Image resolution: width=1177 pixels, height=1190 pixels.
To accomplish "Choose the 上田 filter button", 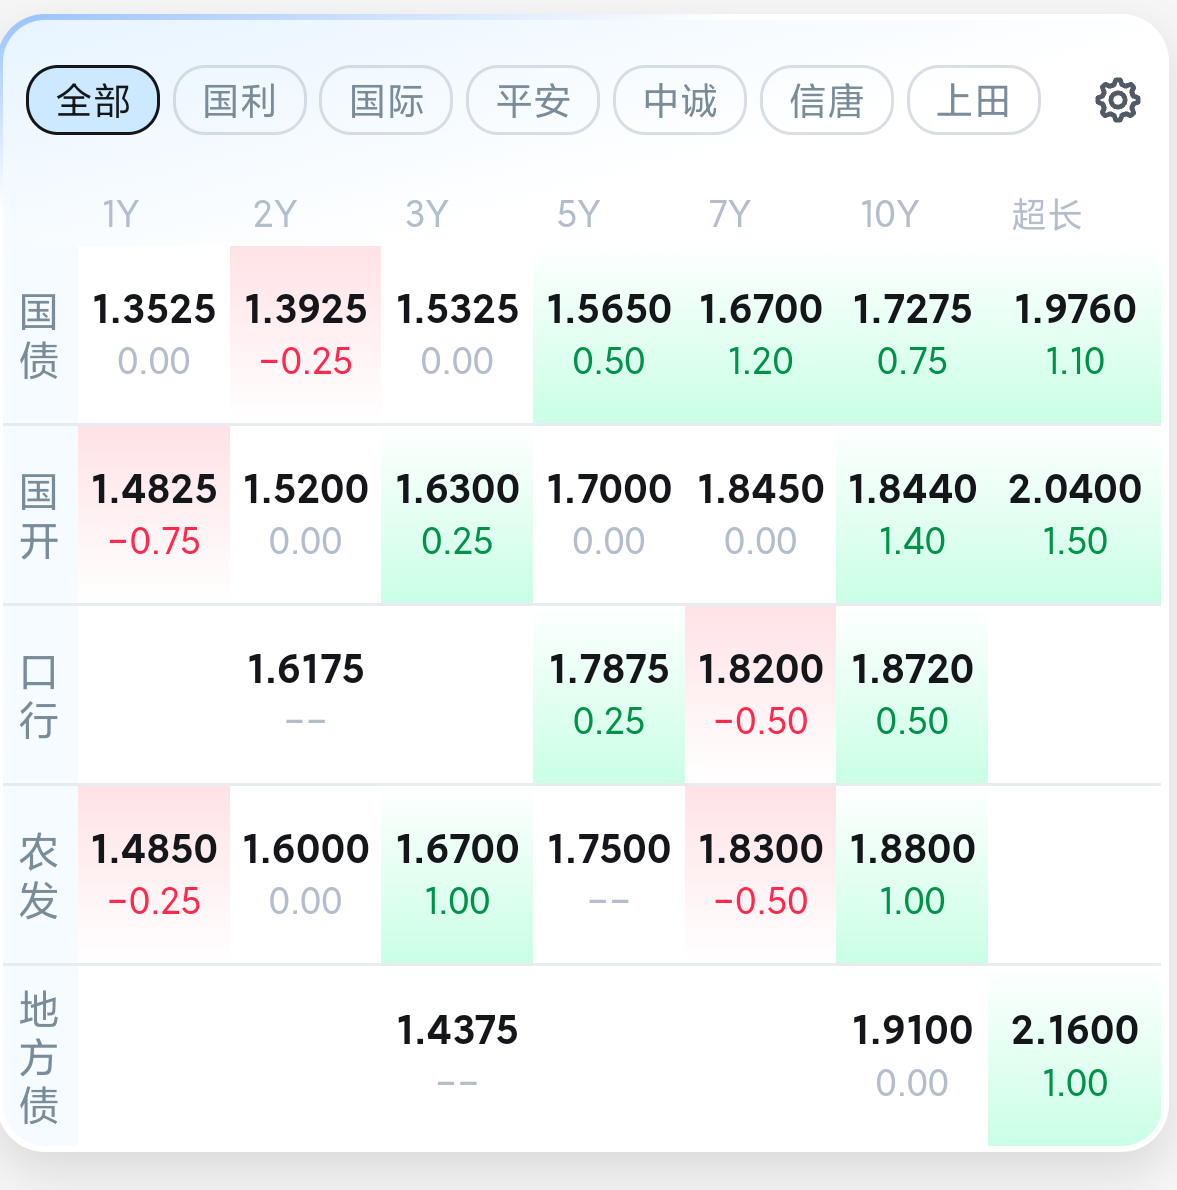I will (x=974, y=100).
